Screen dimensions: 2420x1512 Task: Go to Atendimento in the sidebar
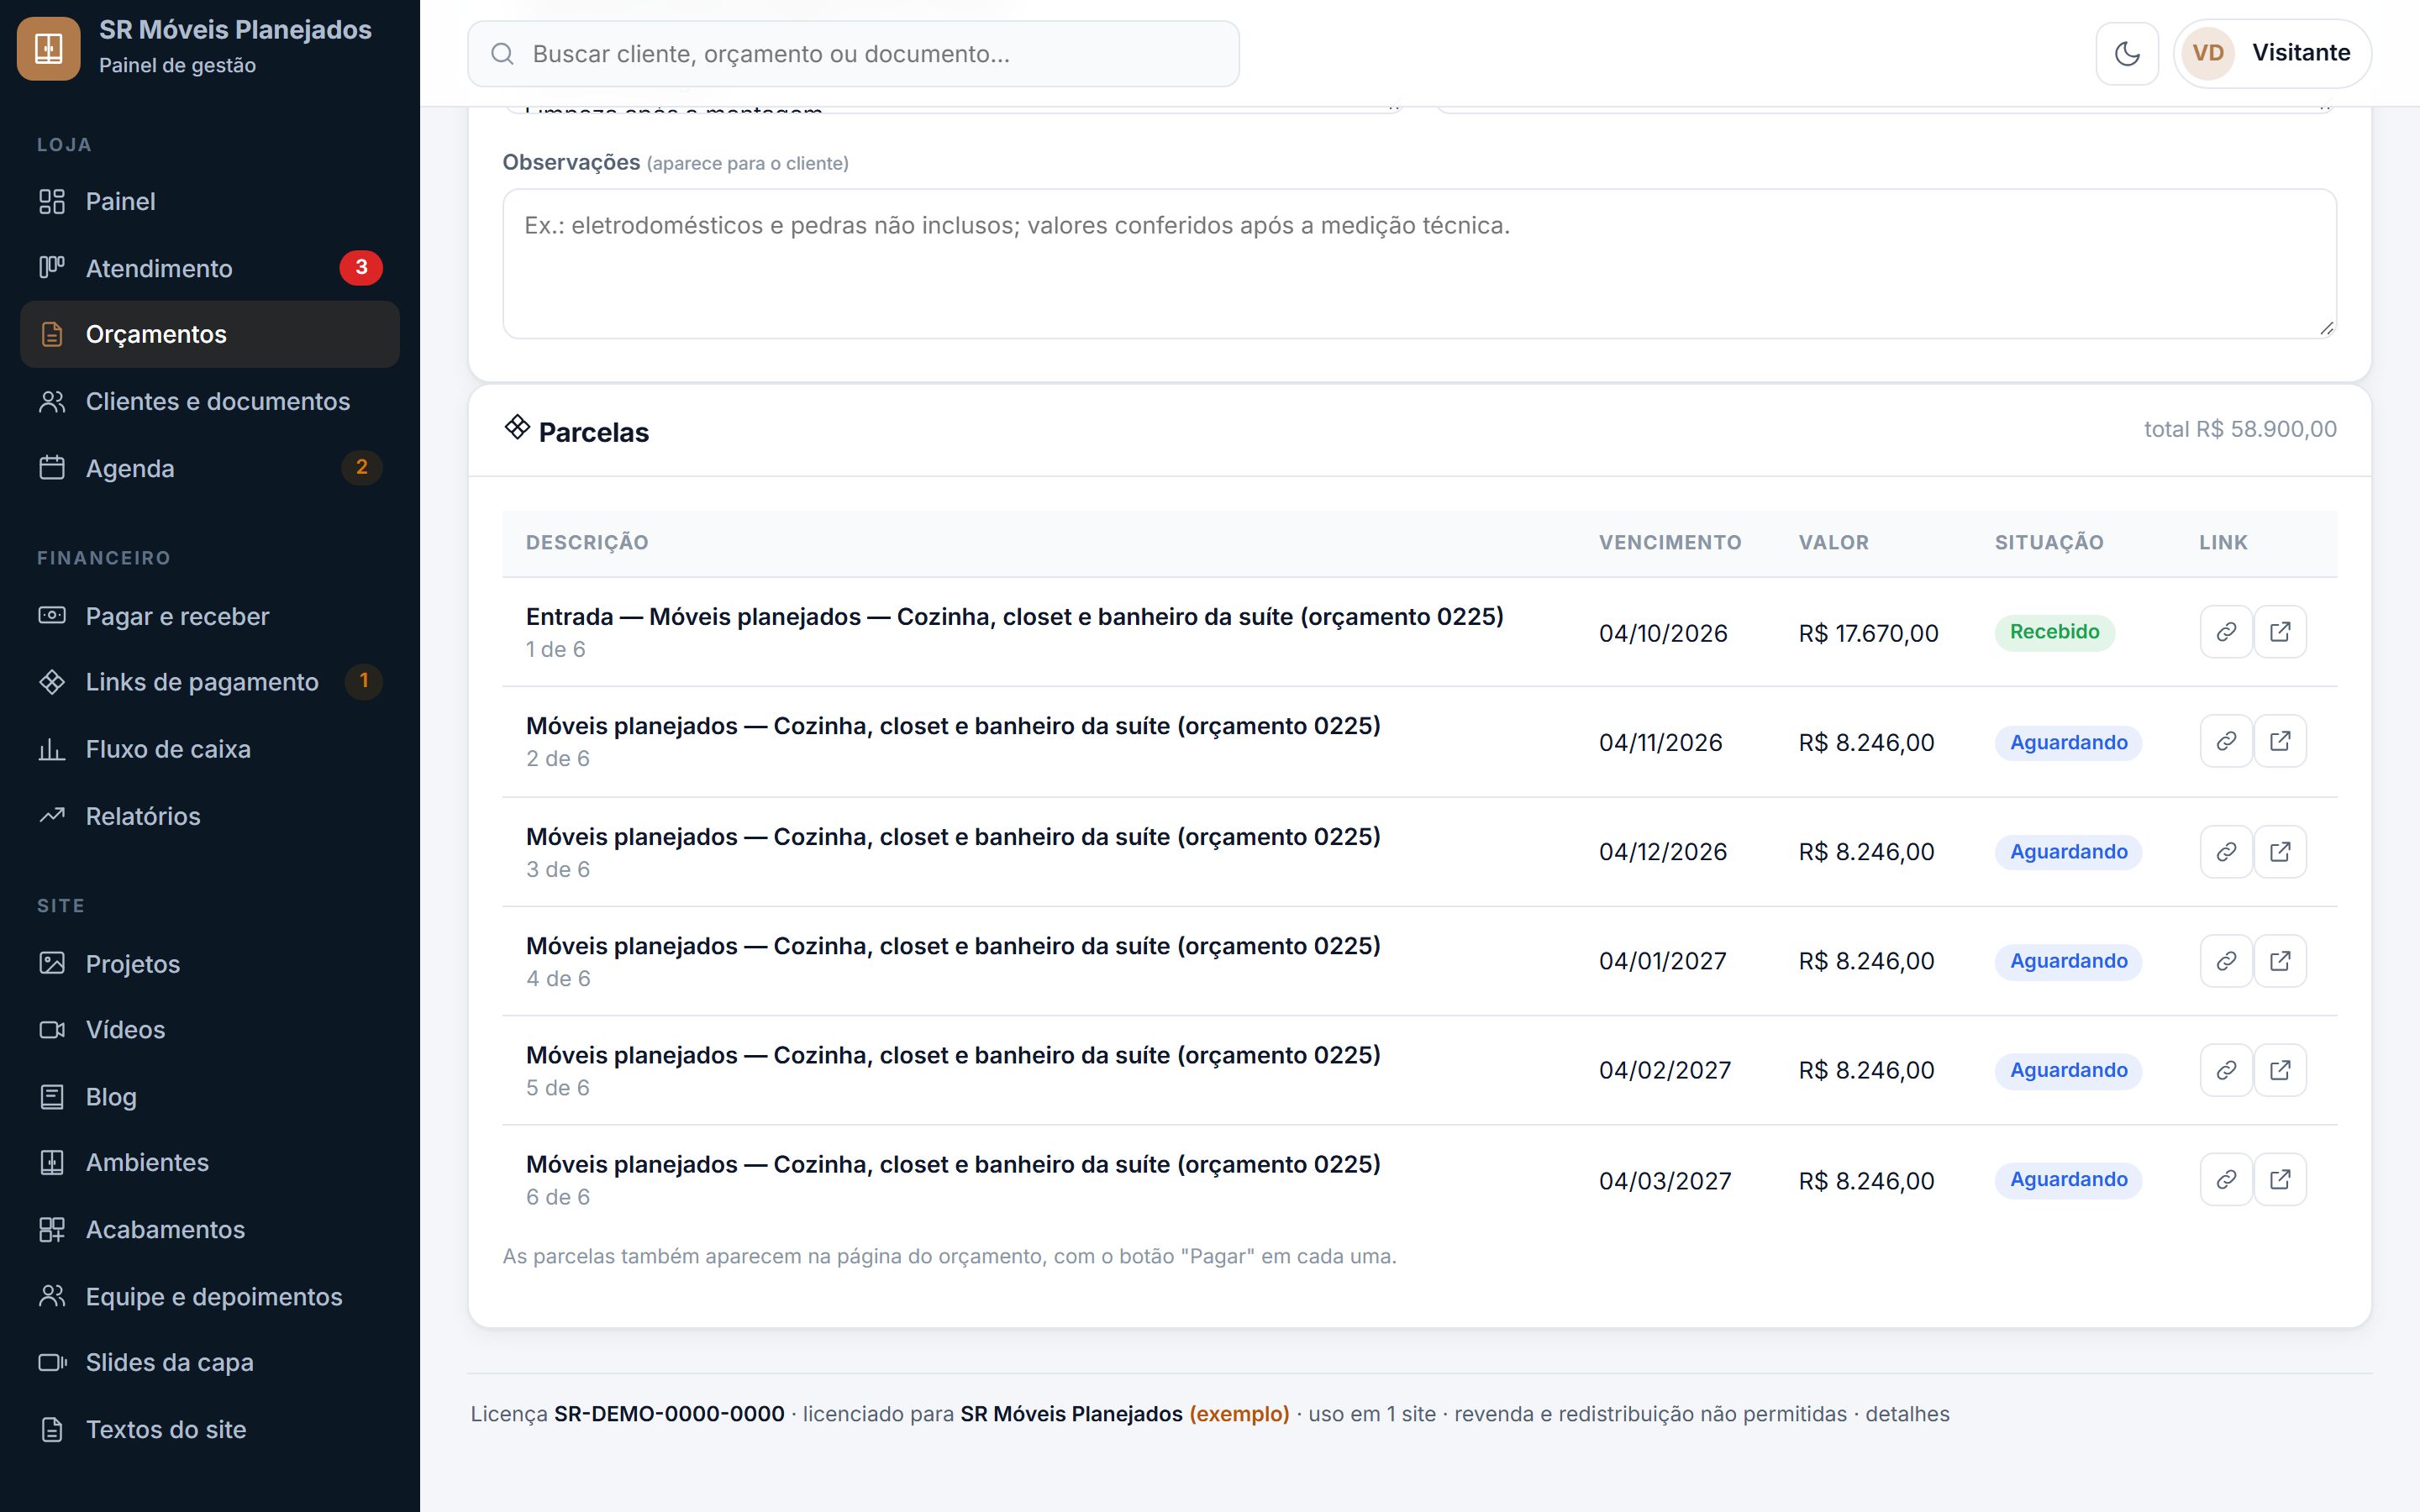tap(210, 268)
